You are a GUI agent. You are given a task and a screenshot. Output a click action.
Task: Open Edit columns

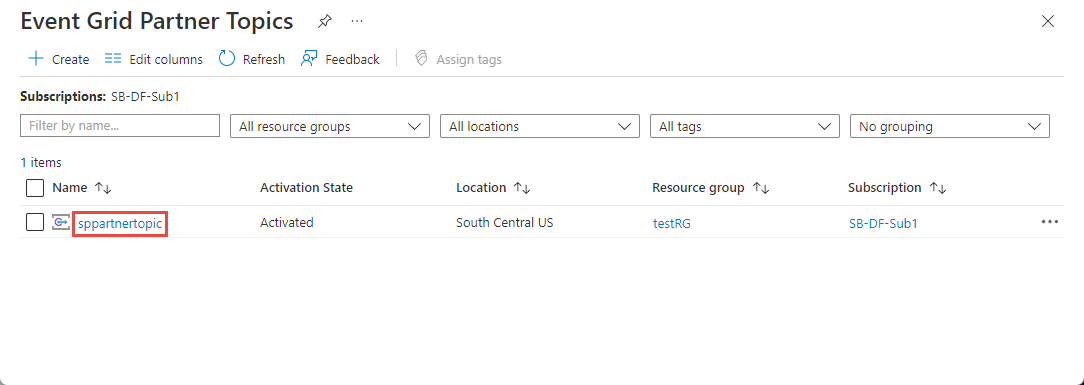pyautogui.click(x=153, y=59)
